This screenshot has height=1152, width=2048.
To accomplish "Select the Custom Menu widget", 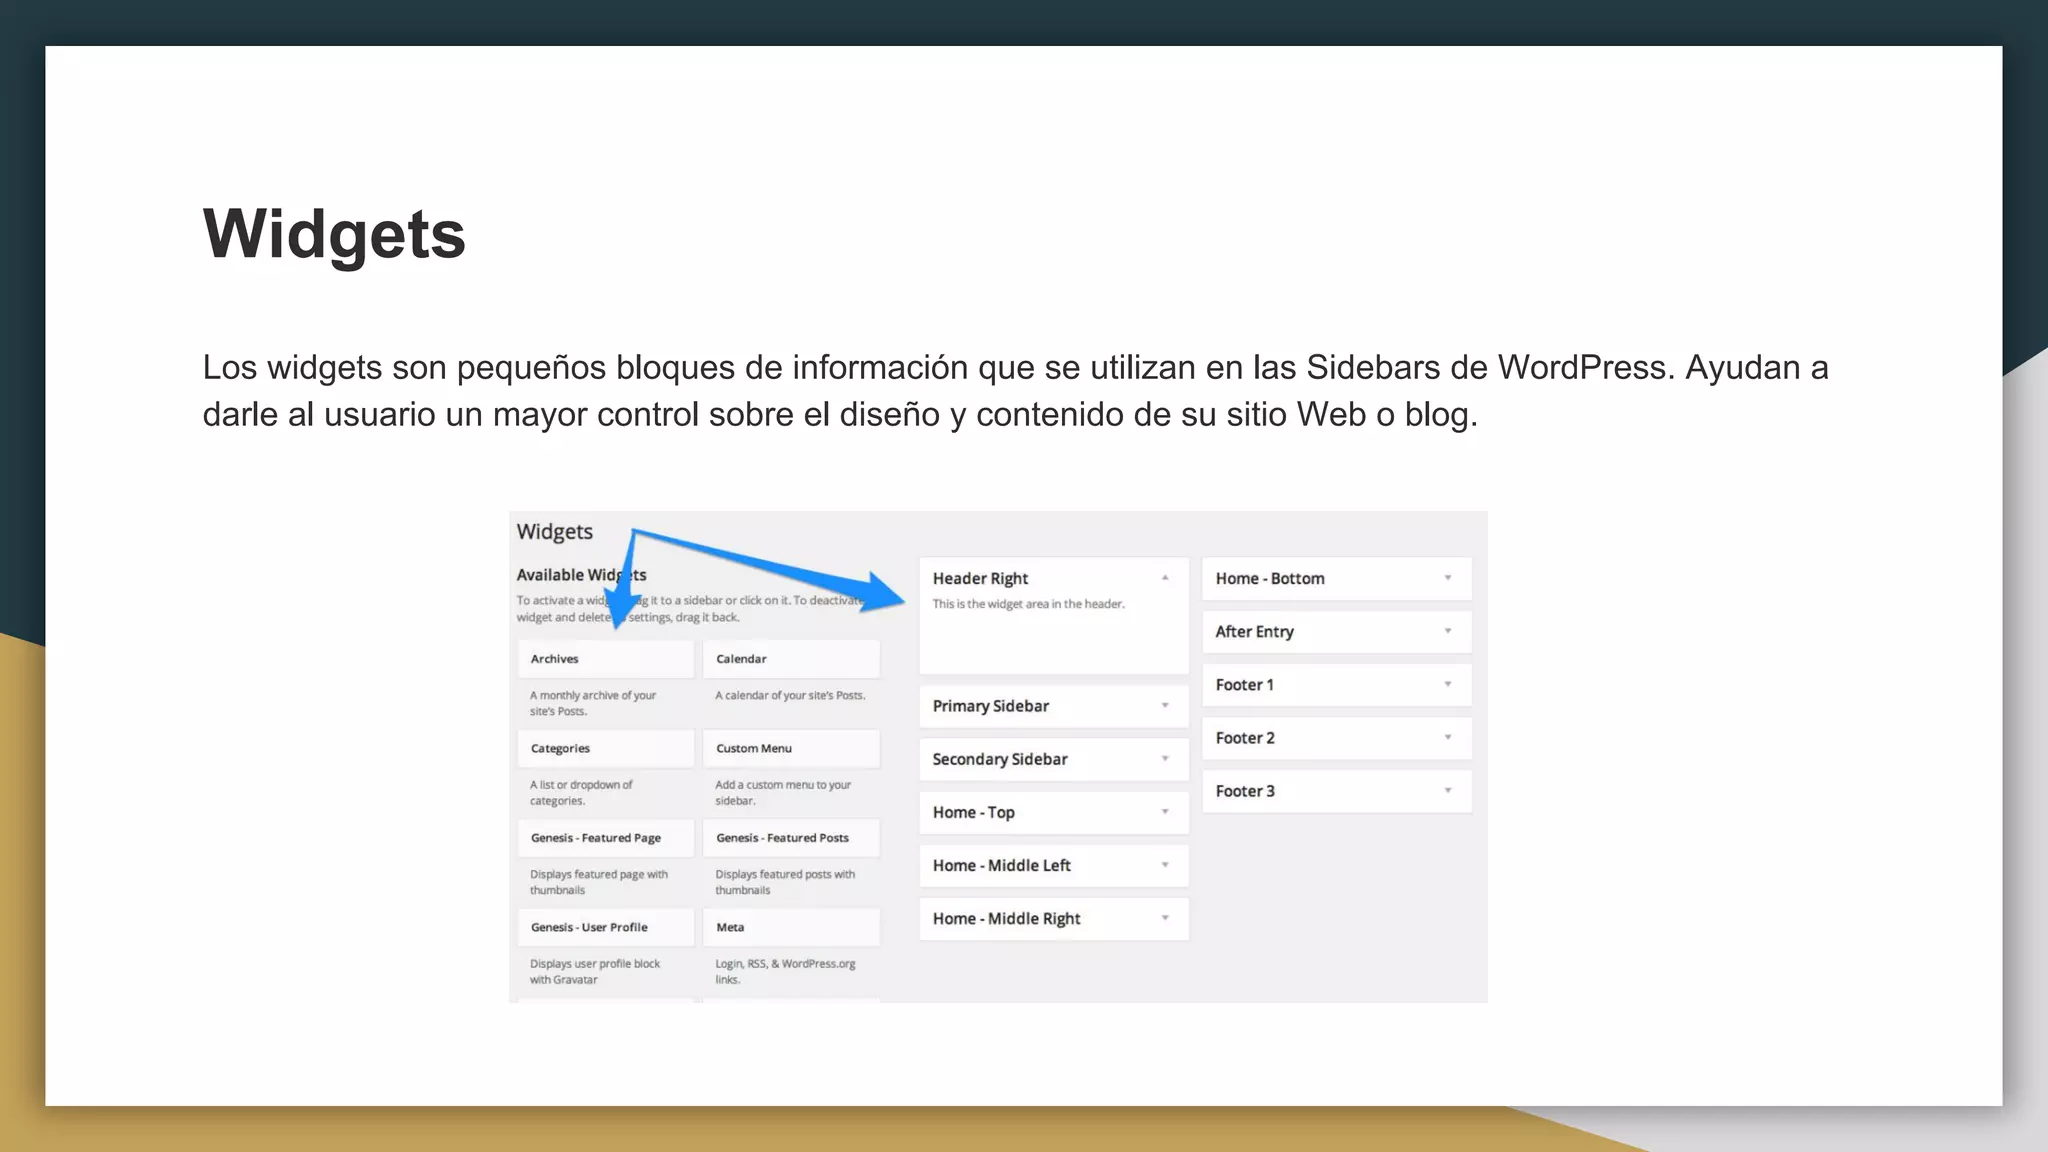I will point(791,748).
